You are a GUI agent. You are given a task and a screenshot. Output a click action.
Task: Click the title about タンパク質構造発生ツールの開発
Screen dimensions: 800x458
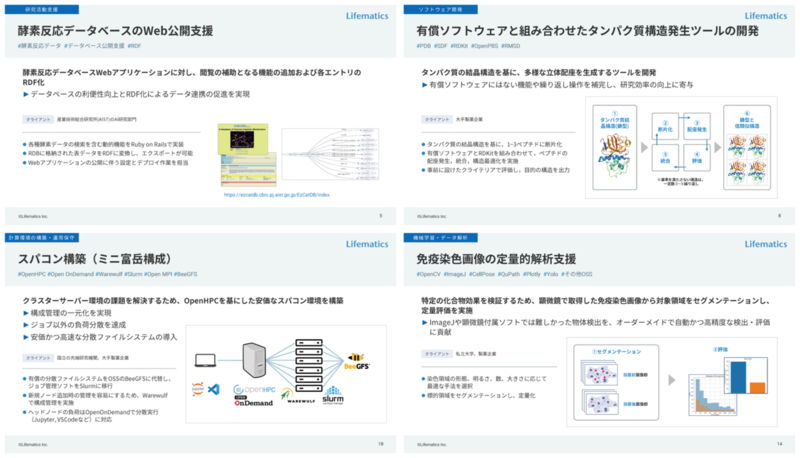coord(587,31)
